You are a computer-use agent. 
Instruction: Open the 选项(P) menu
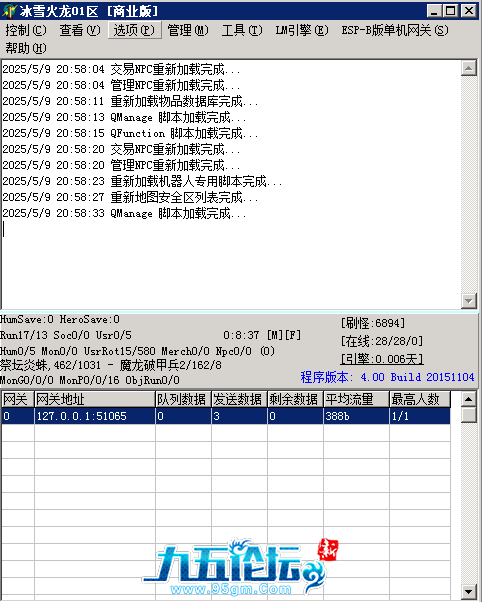coord(134,30)
